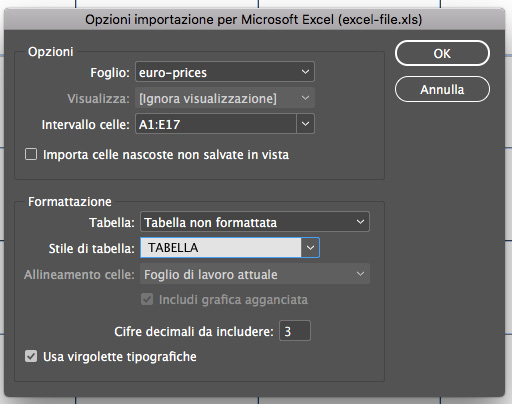Disable Usa virgolette tipografiche checkbox
The height and width of the screenshot is (404, 512).
pyautogui.click(x=31, y=356)
